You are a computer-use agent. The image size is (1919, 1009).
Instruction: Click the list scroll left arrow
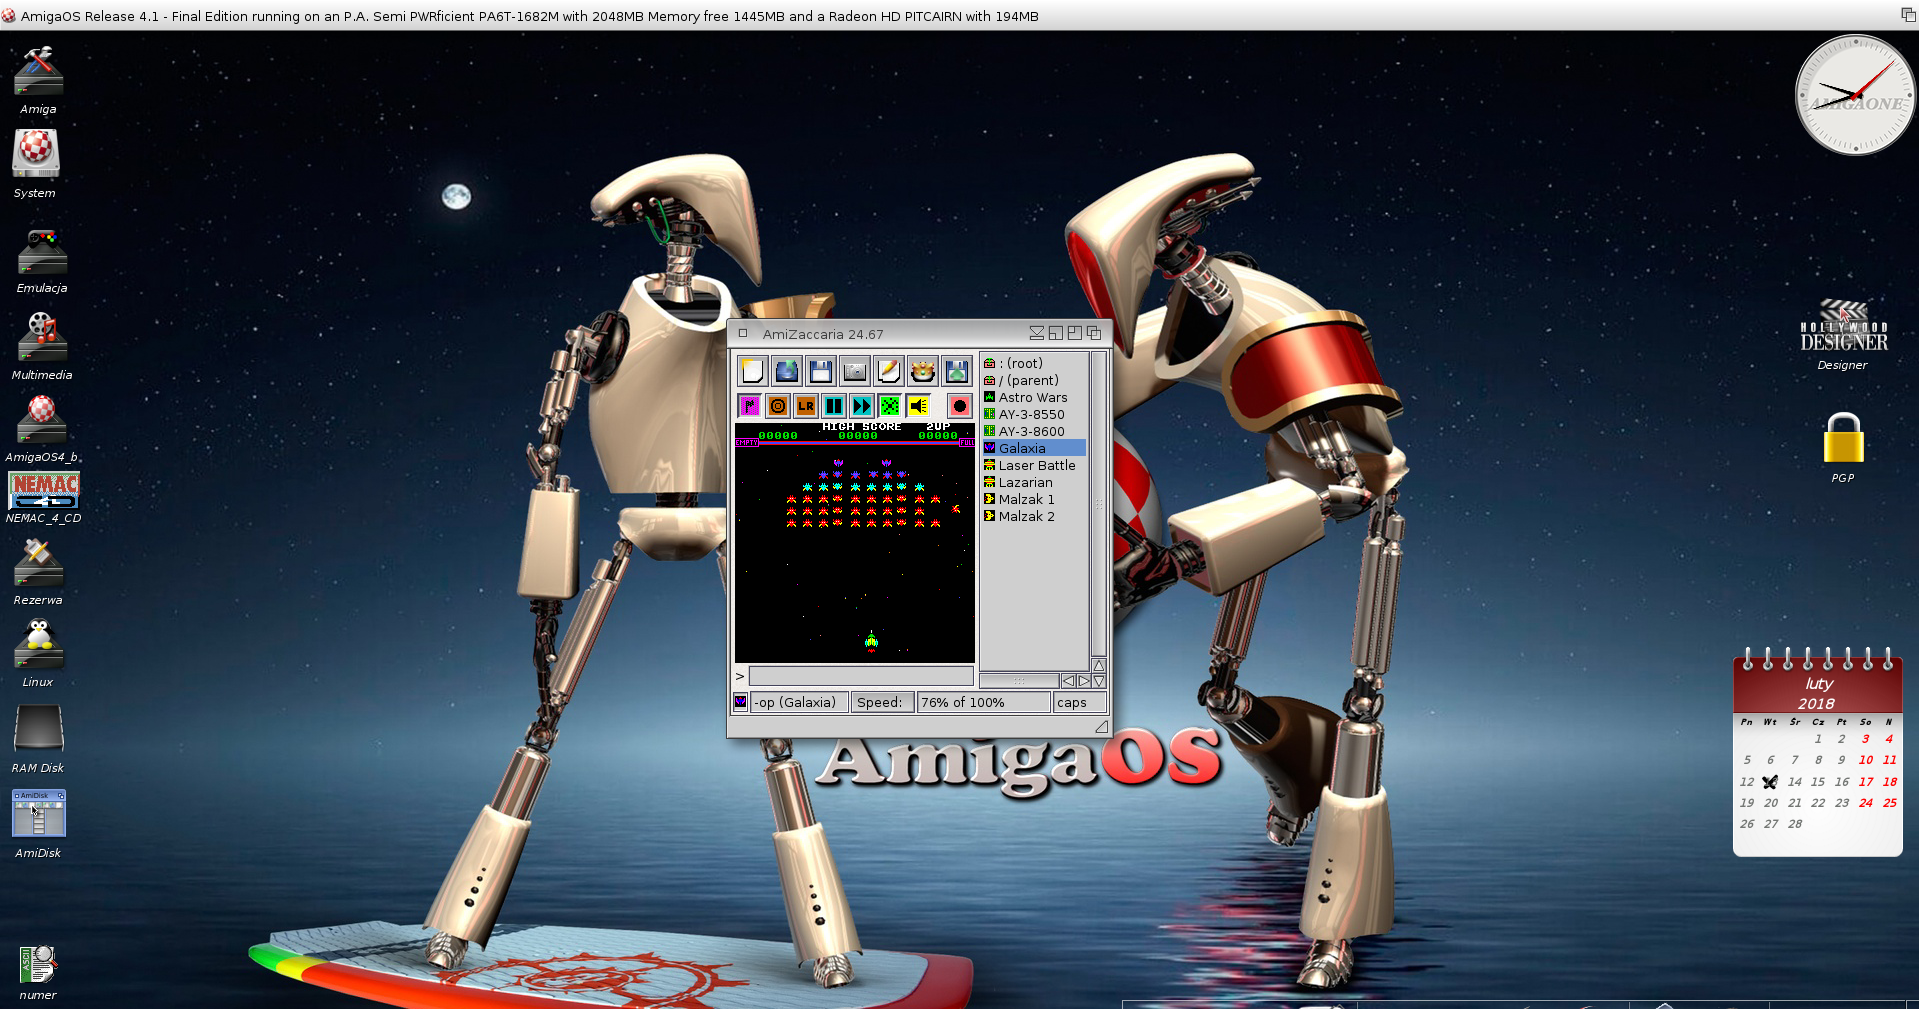click(1068, 681)
